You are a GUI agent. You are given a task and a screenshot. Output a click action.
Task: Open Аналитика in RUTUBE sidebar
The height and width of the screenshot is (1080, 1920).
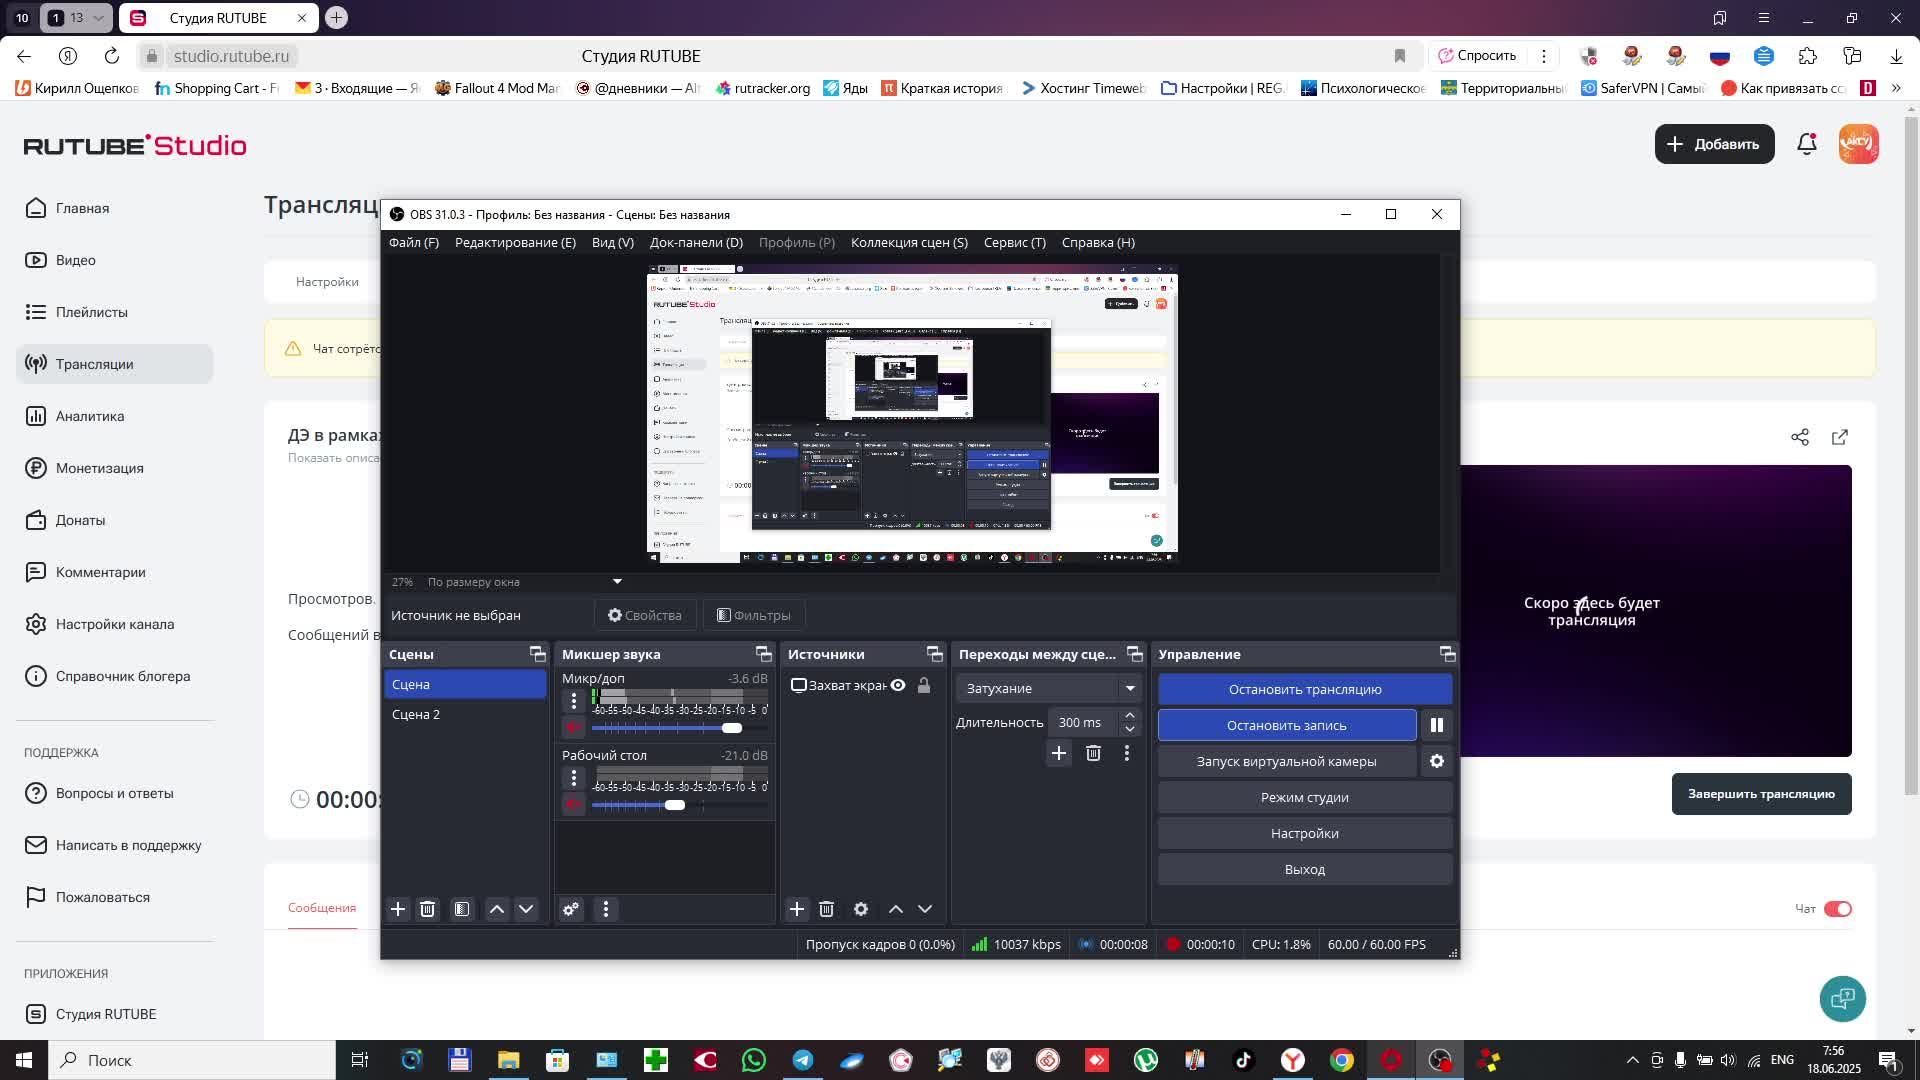pos(114,416)
